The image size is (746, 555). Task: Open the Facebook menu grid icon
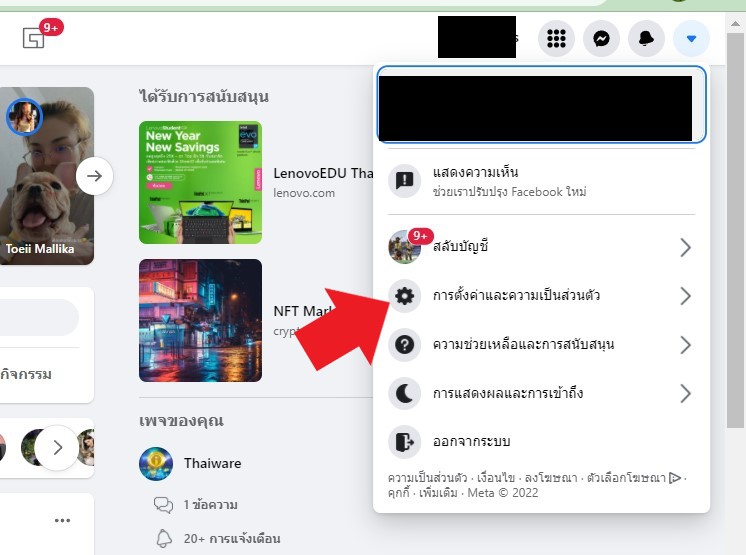556,39
